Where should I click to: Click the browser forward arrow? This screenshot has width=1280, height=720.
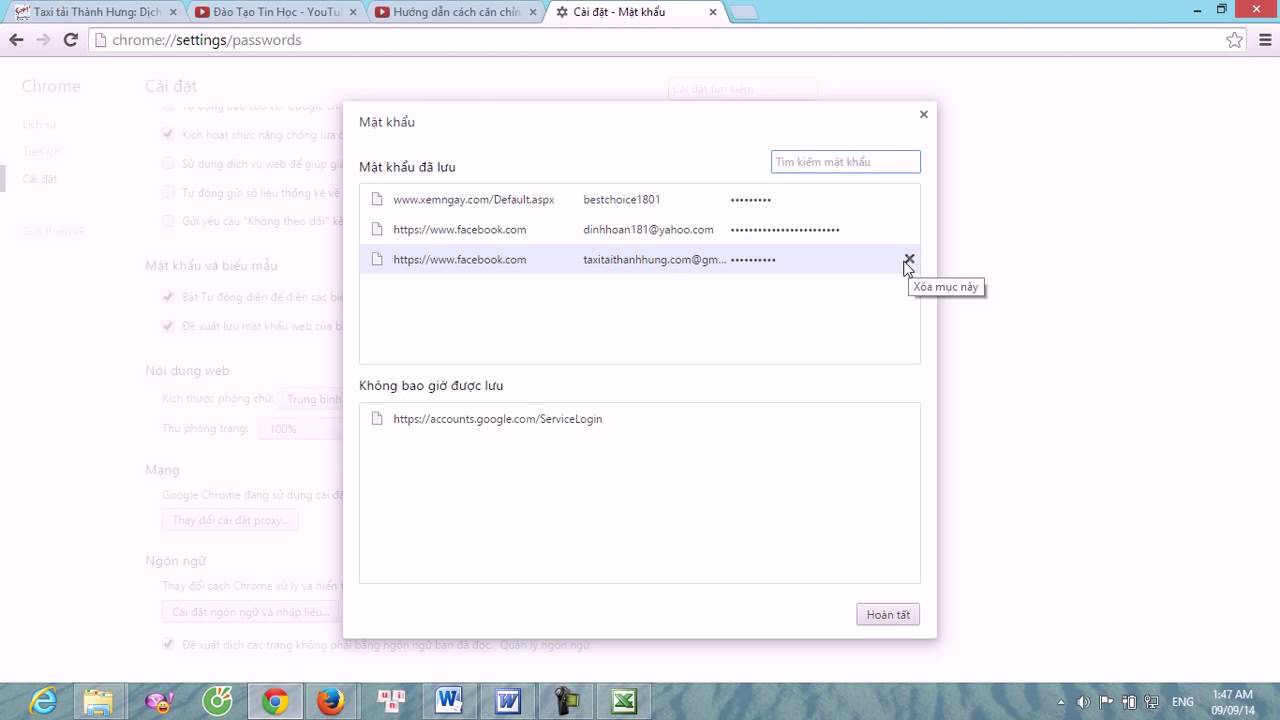43,40
